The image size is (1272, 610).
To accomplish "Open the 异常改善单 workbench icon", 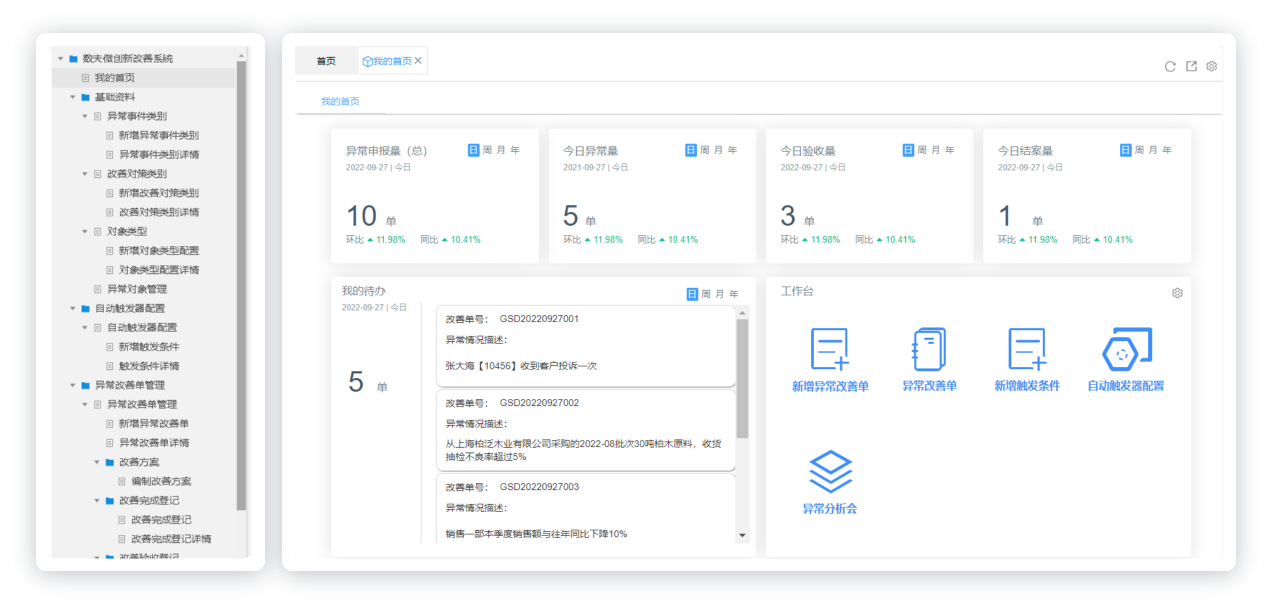I will click(x=929, y=351).
